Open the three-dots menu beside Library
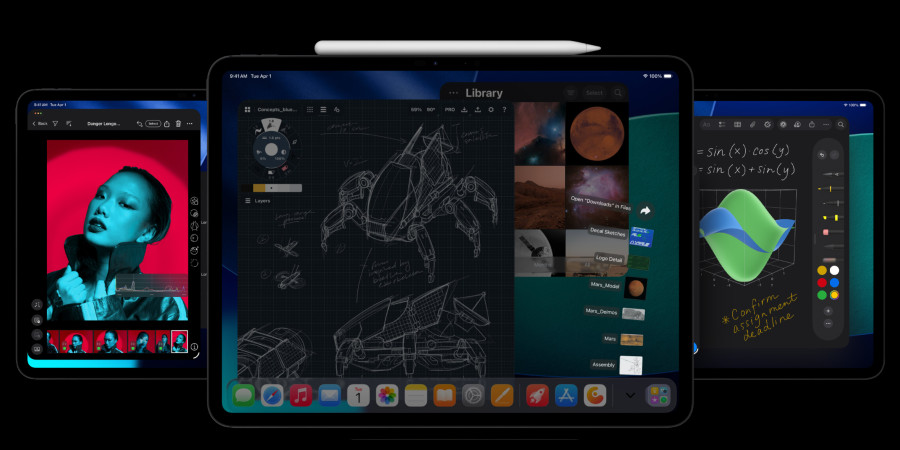The width and height of the screenshot is (900, 450). pos(454,93)
